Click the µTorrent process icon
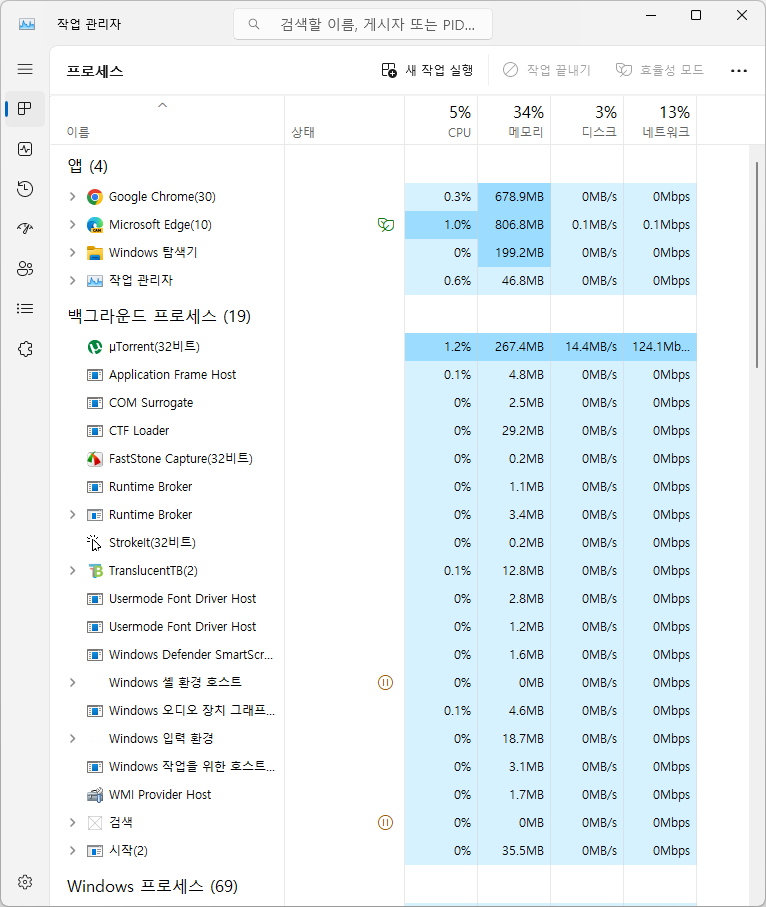Viewport: 766px width, 907px height. (95, 347)
